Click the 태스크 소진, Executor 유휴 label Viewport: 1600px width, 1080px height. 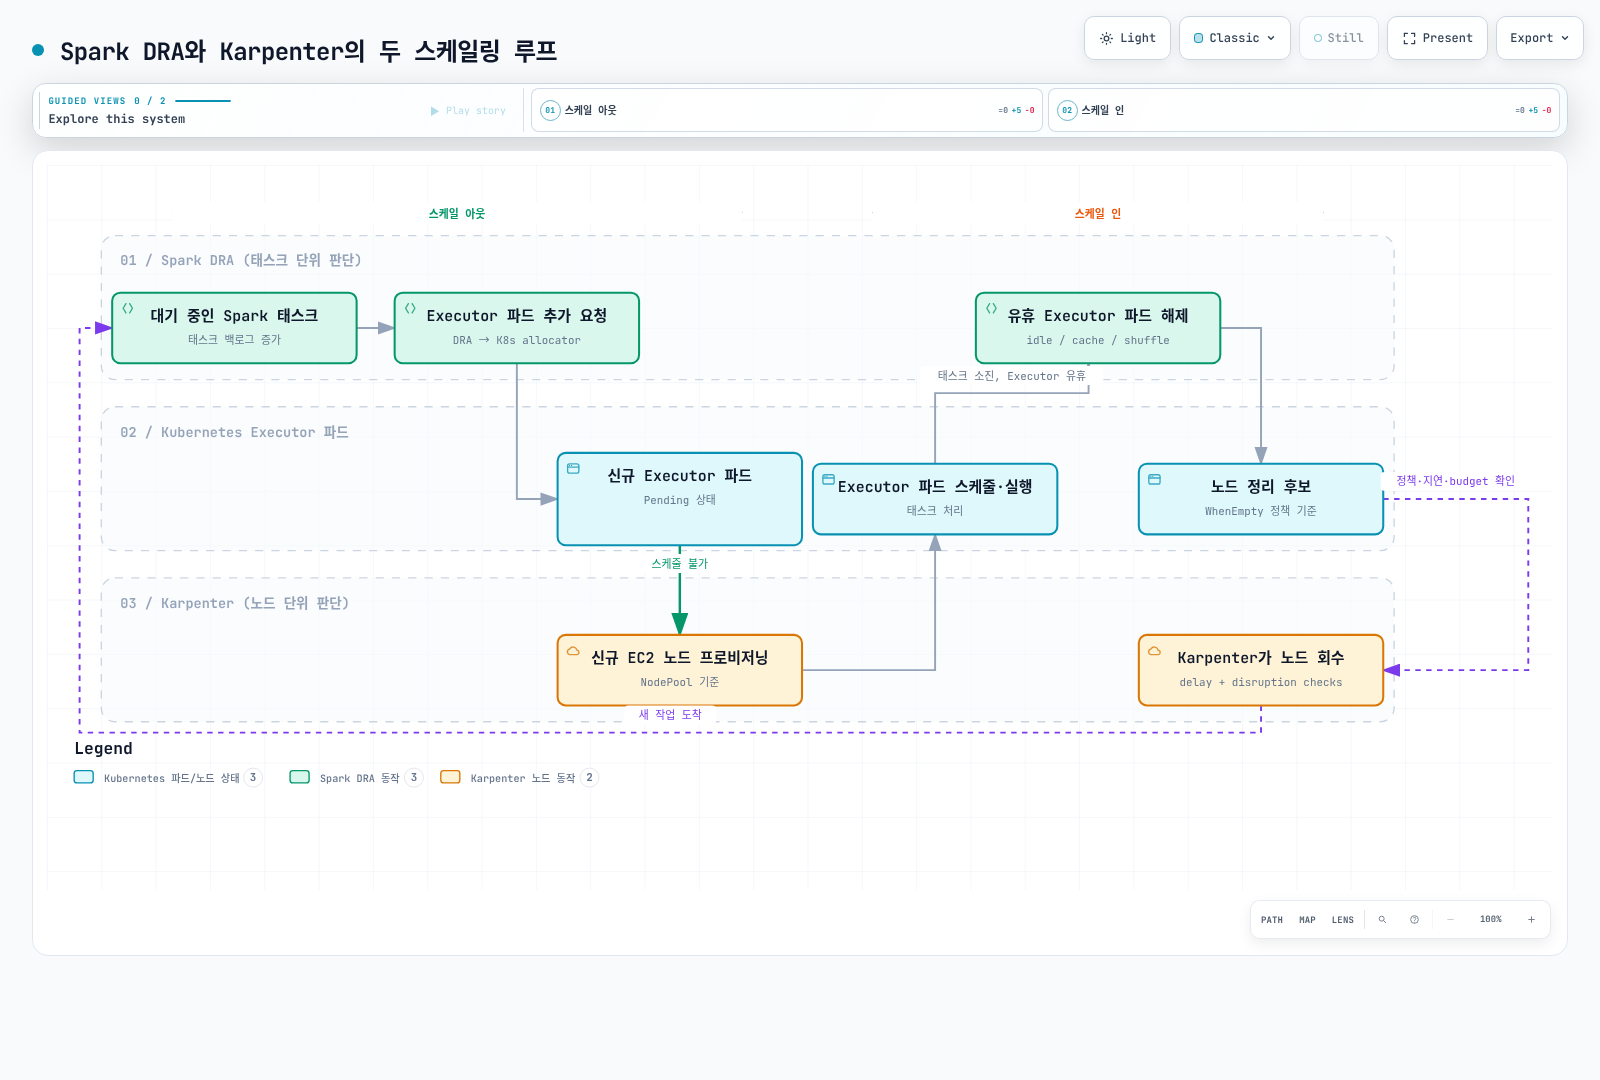(x=1011, y=376)
